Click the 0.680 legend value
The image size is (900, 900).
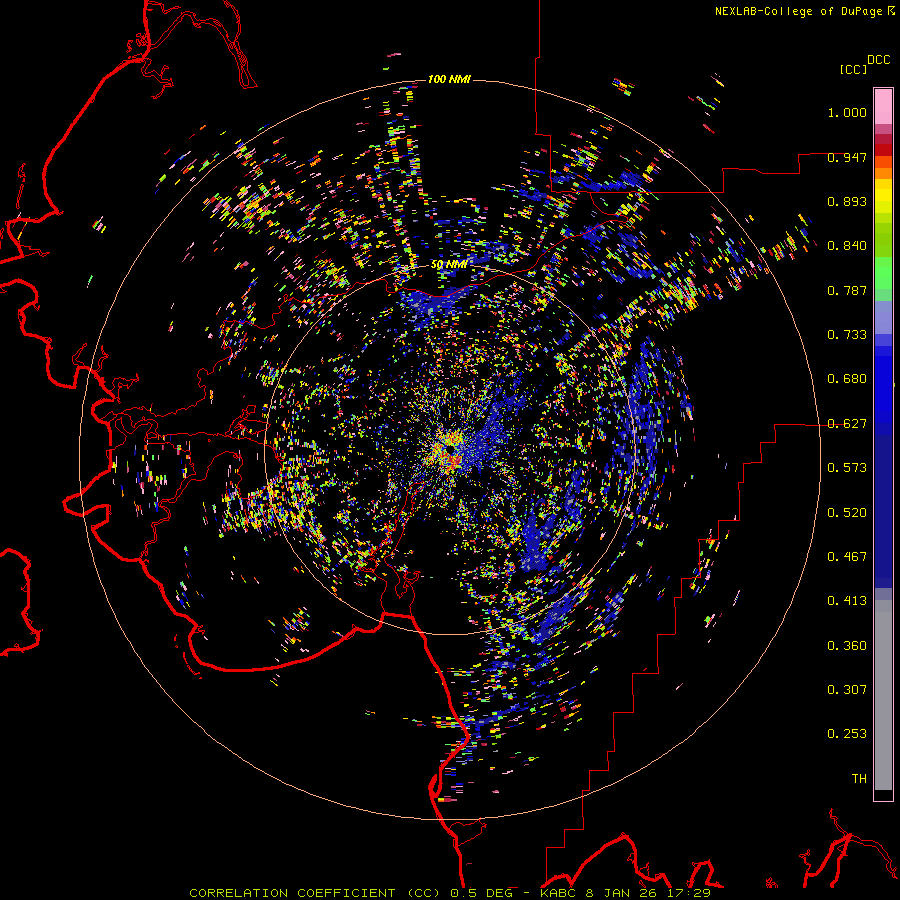(847, 379)
